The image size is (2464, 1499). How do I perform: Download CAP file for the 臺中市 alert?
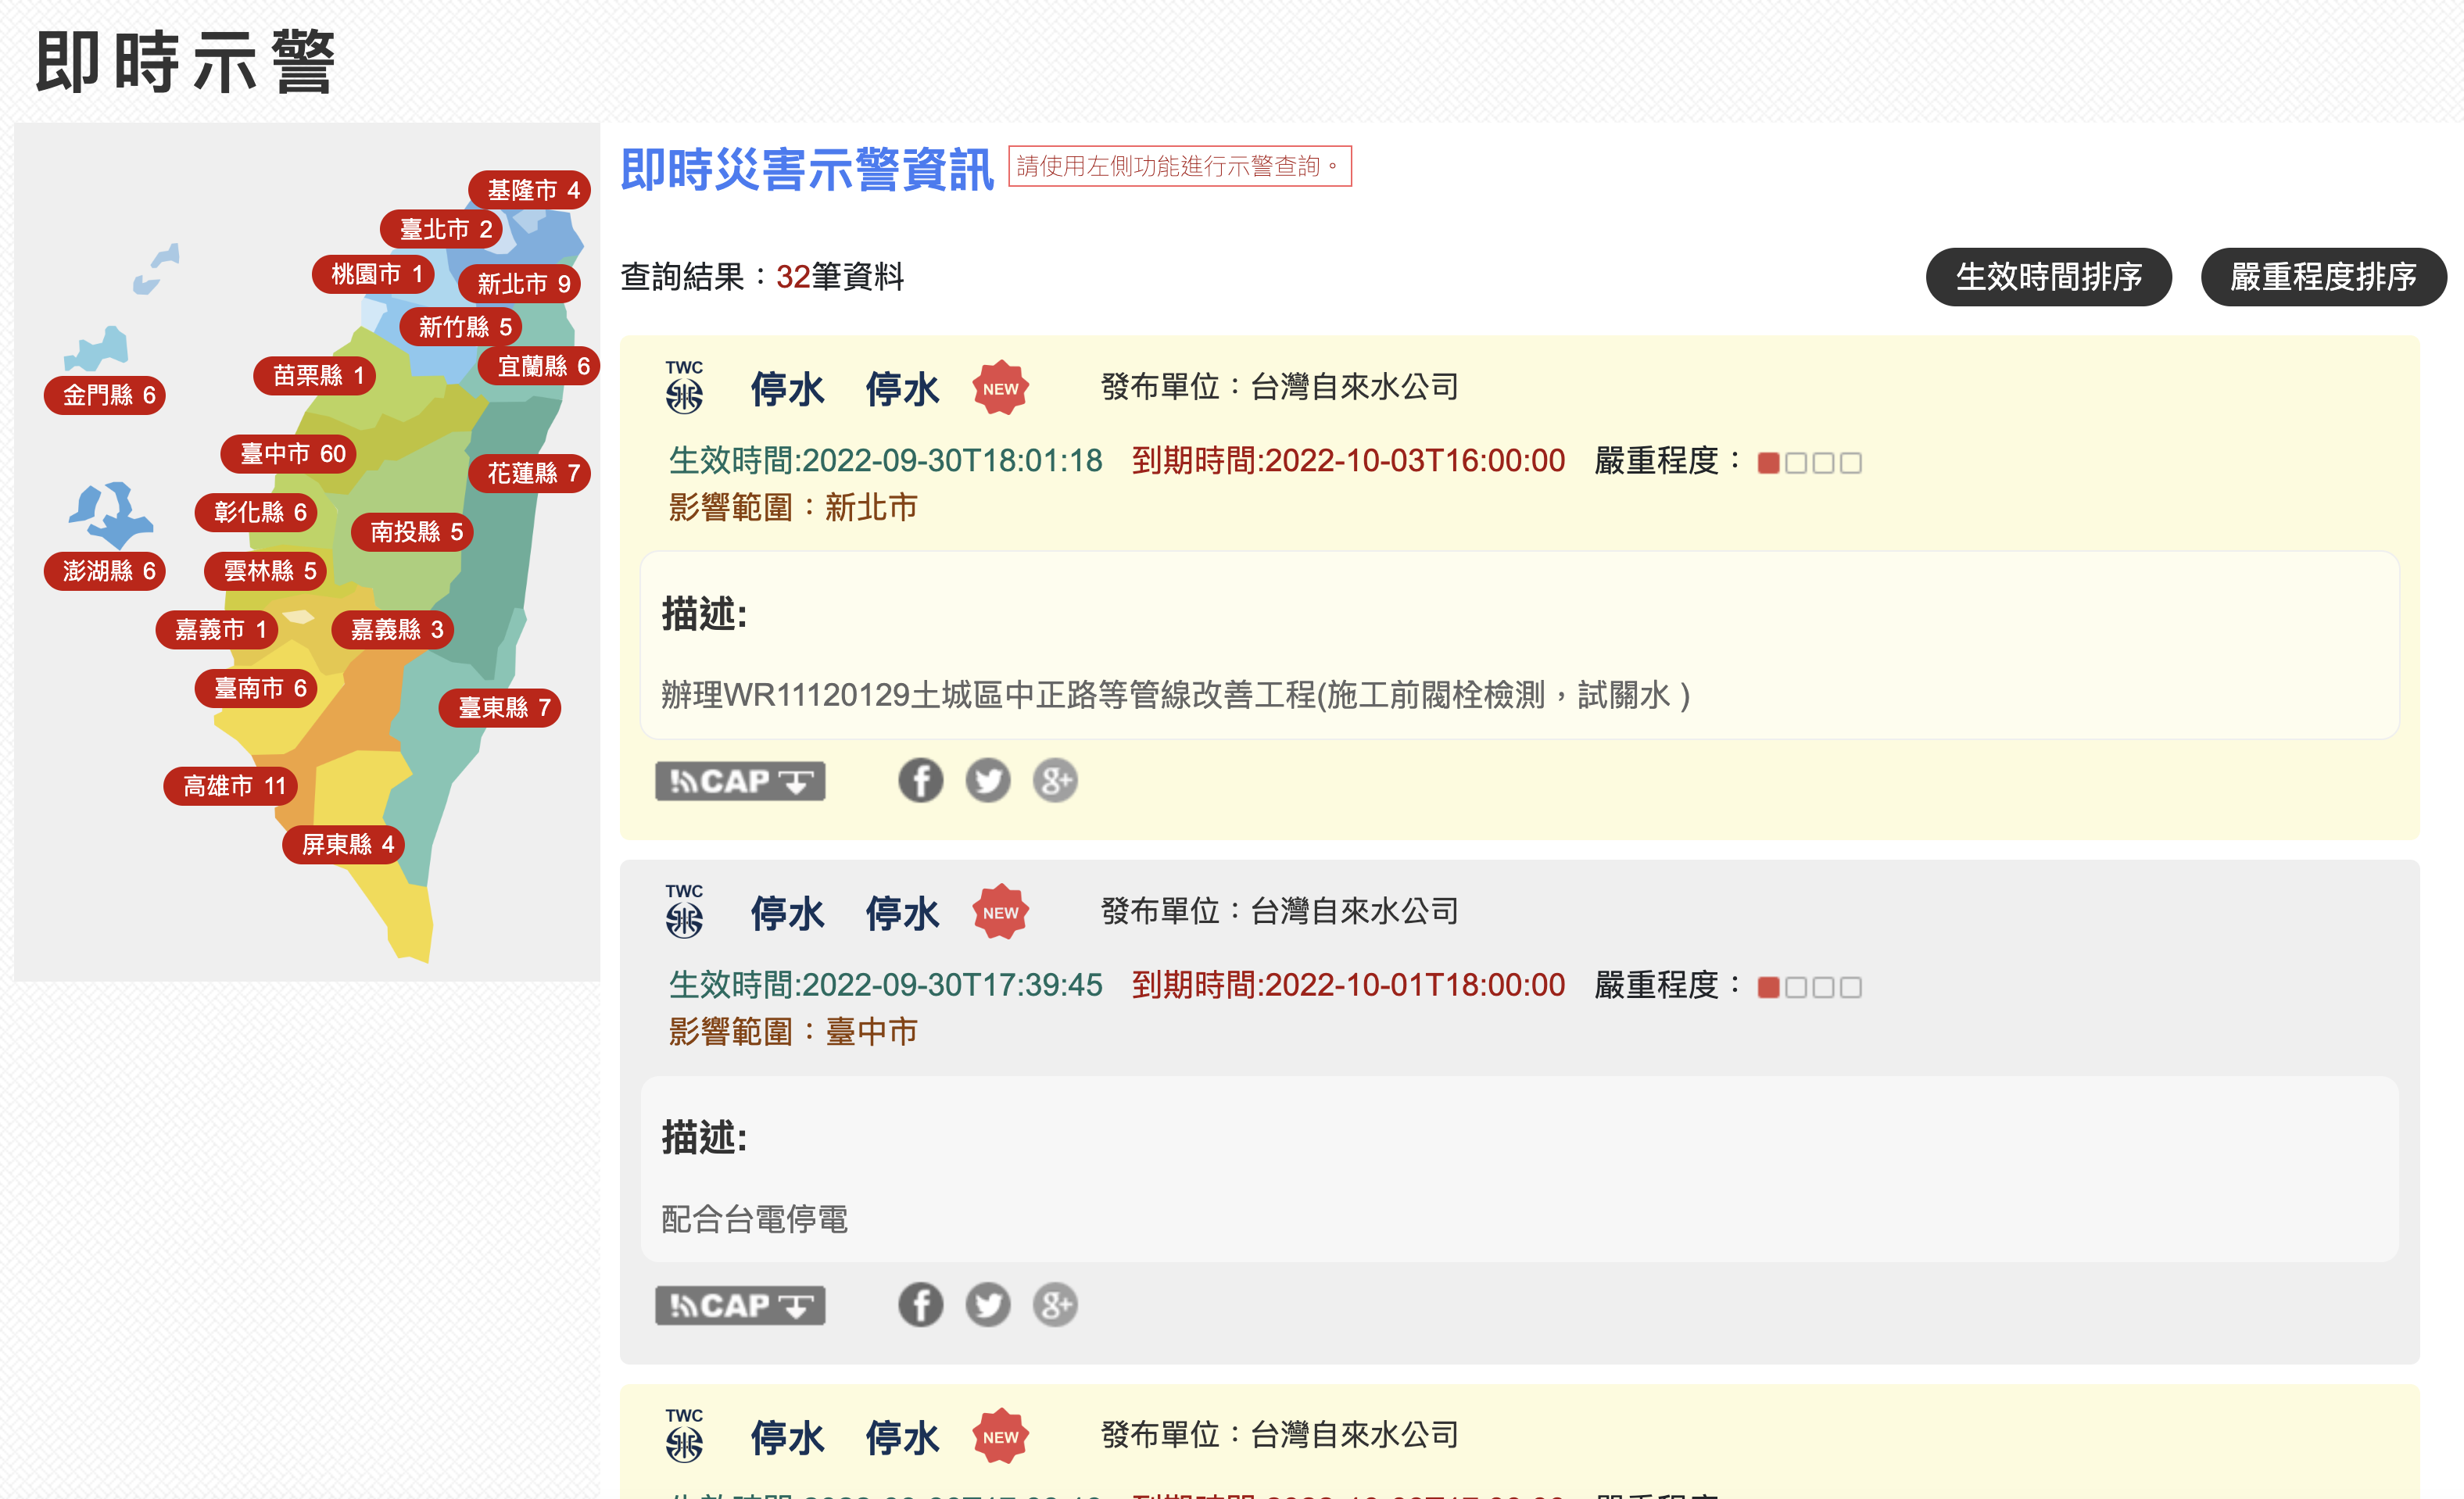click(x=740, y=1305)
